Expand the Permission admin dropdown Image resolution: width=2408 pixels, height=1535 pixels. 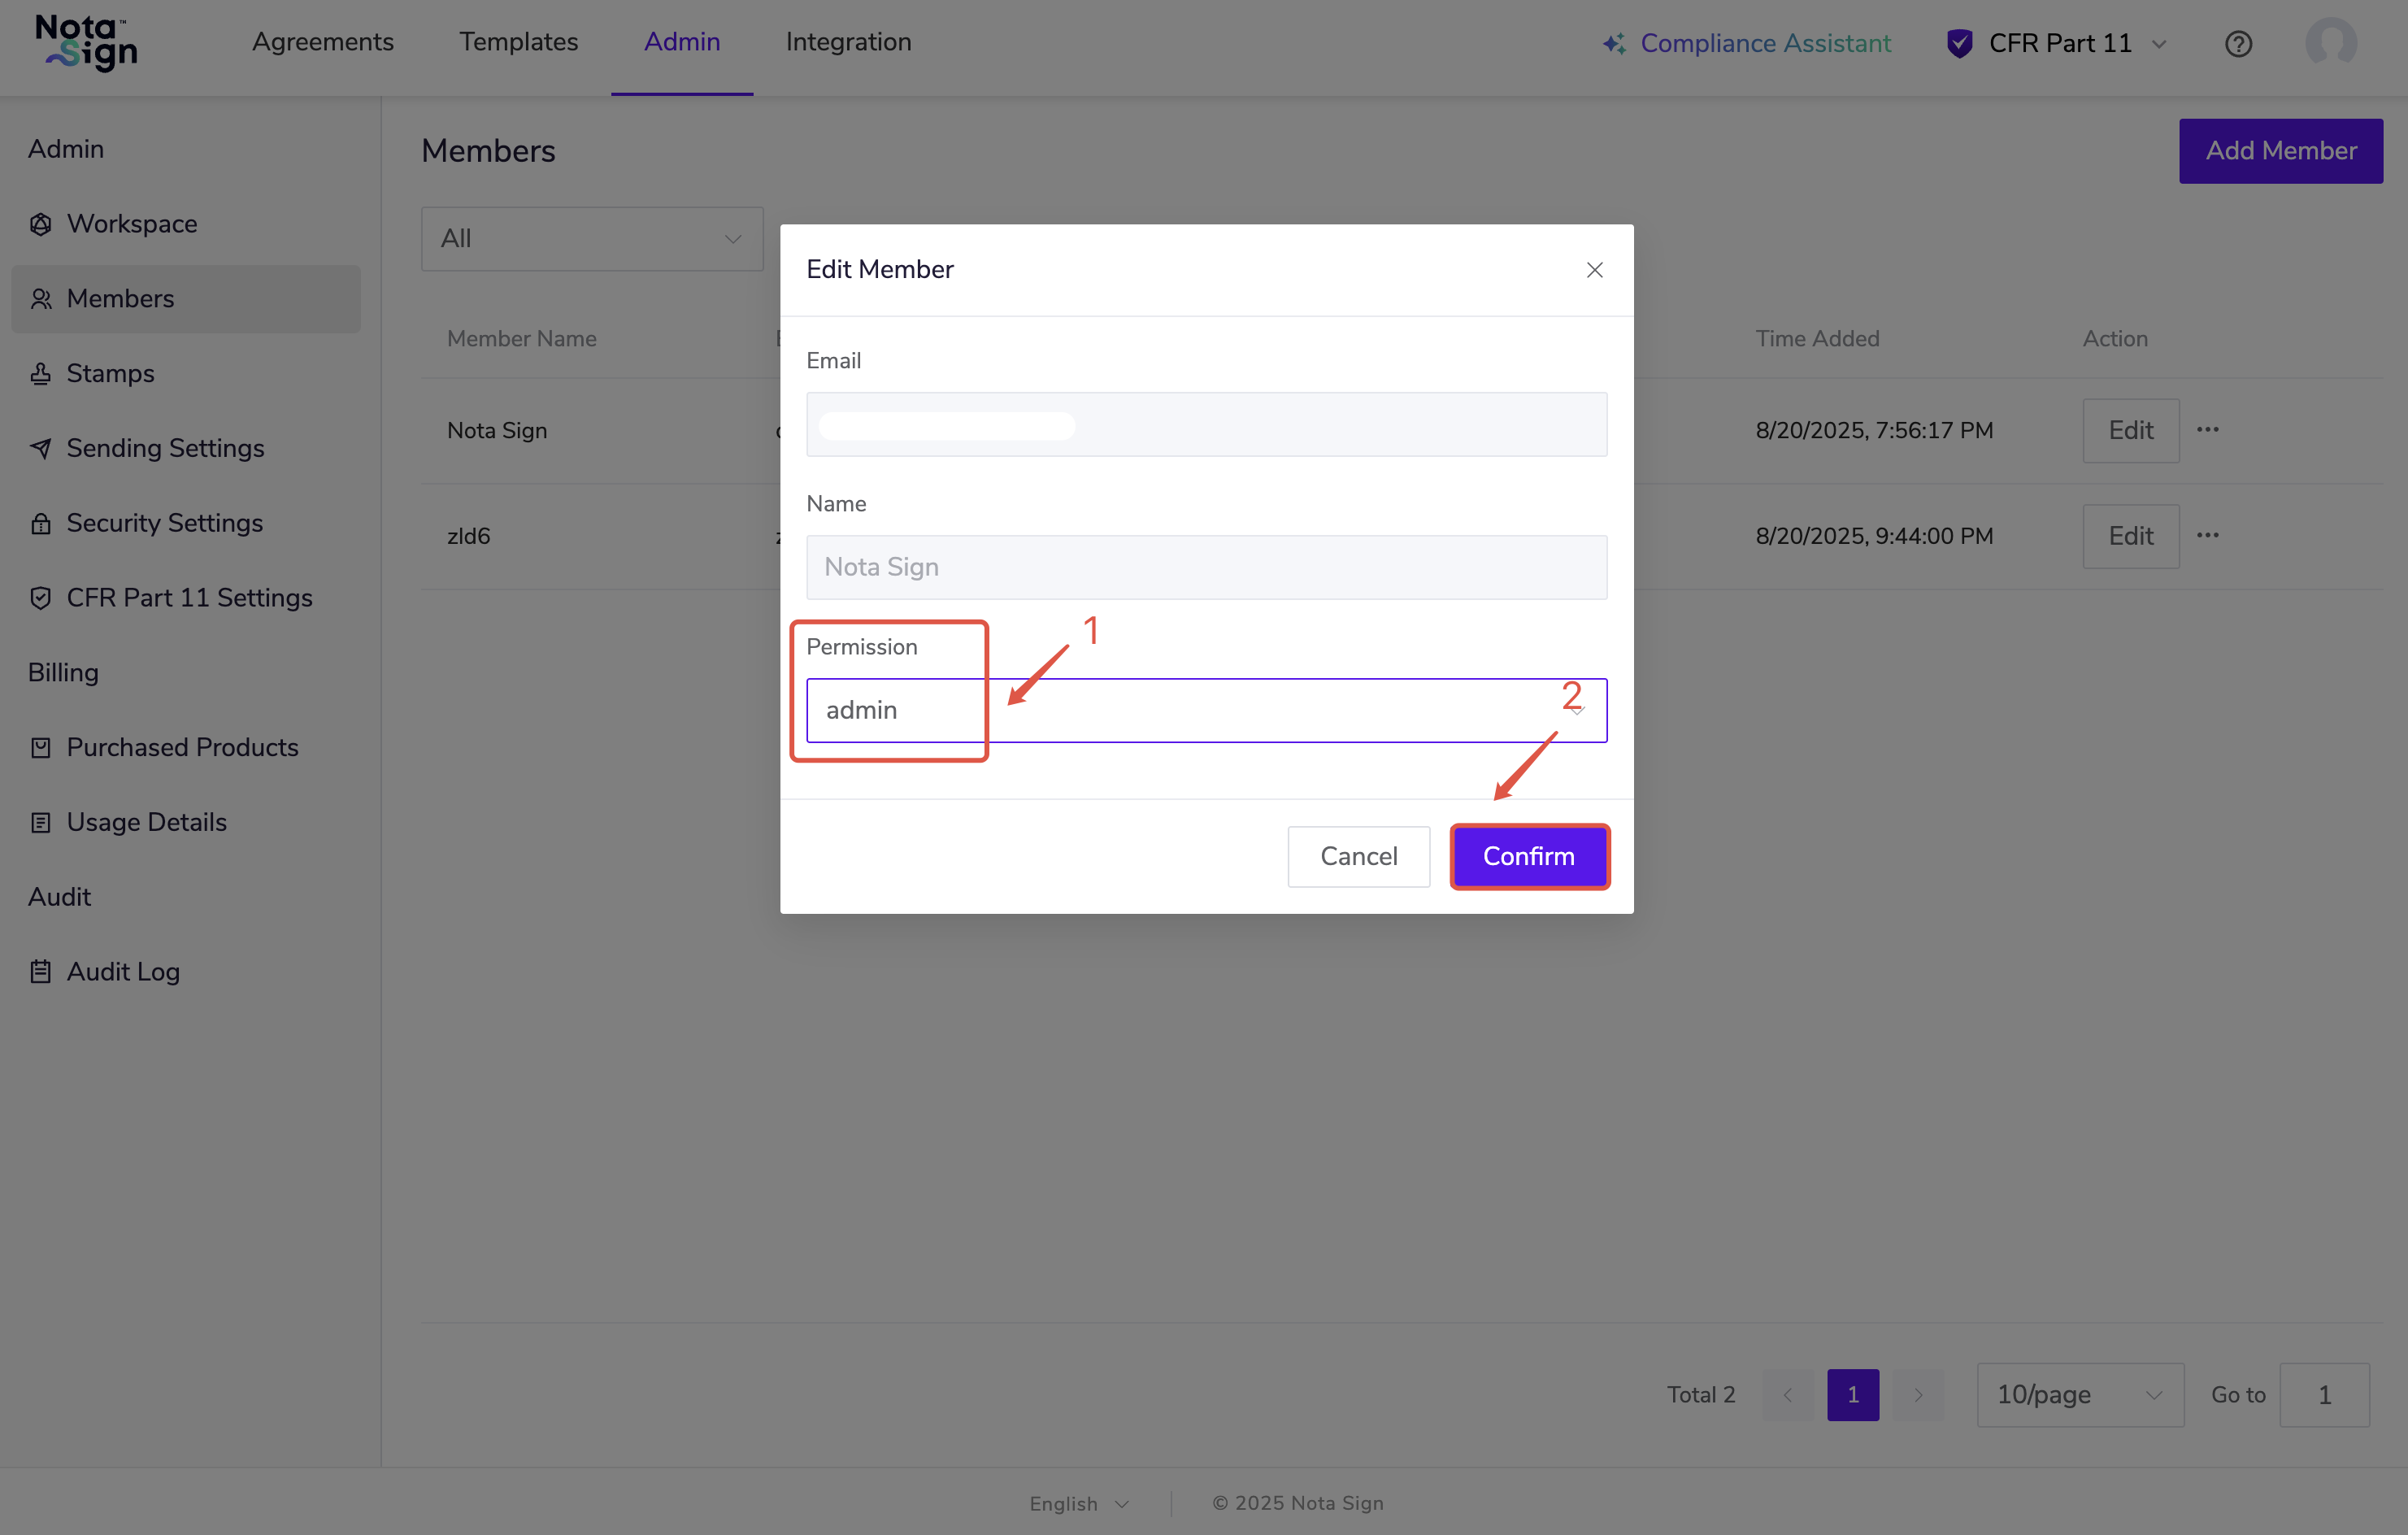1206,710
